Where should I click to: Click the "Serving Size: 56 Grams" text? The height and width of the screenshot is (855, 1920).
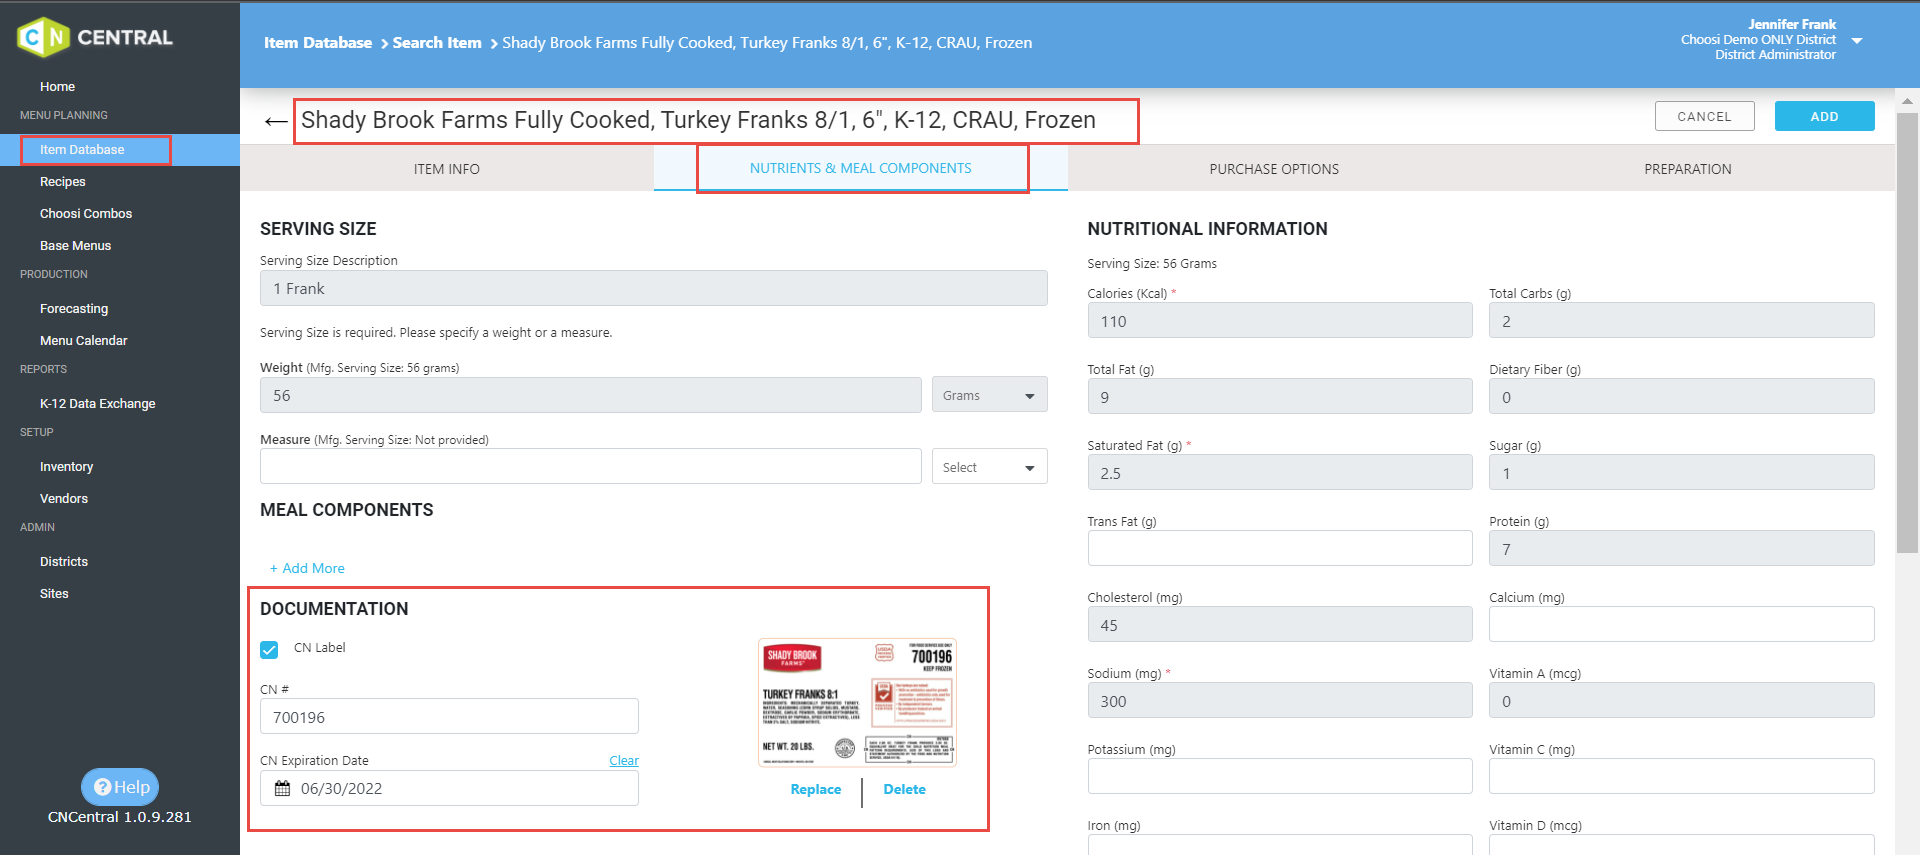pyautogui.click(x=1152, y=264)
